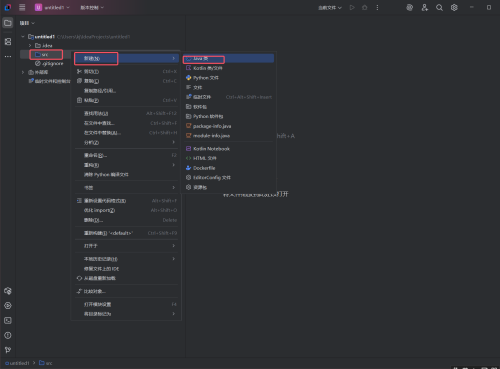Create an EditorConfig file
Viewport: 500px width, 369px height.
pos(228,178)
